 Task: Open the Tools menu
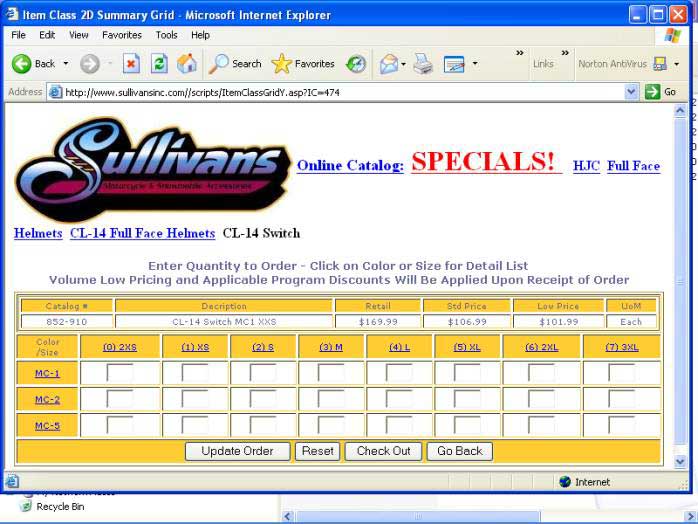(166, 35)
